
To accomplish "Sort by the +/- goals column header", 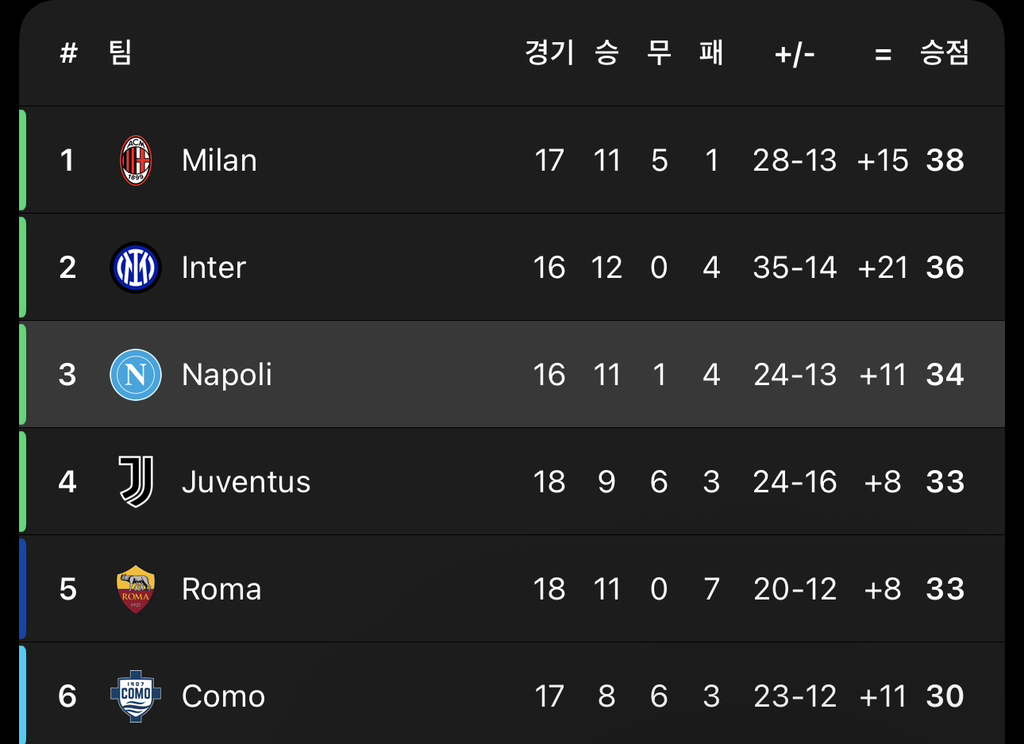I will (795, 54).
